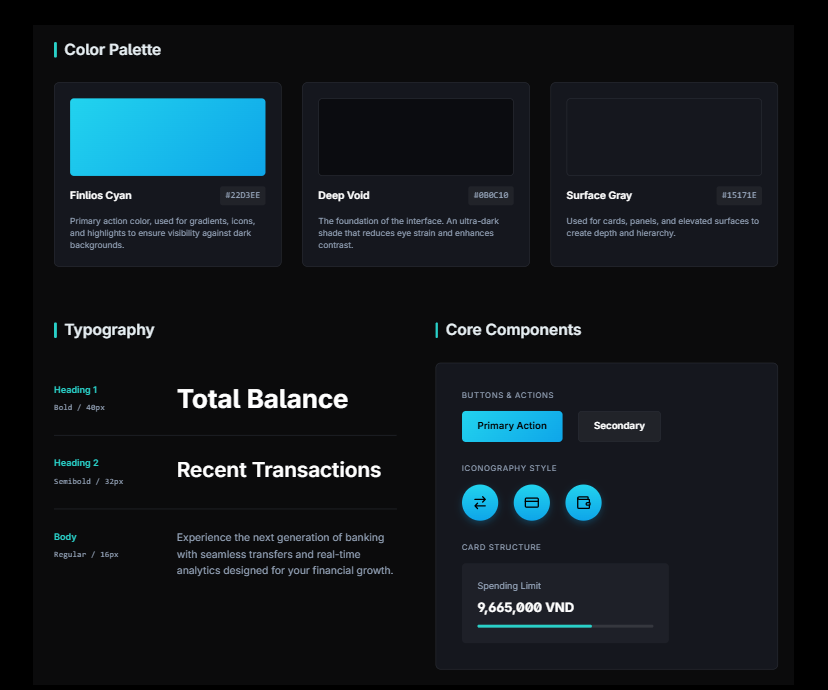Click the Color Palette section title

pos(112,50)
